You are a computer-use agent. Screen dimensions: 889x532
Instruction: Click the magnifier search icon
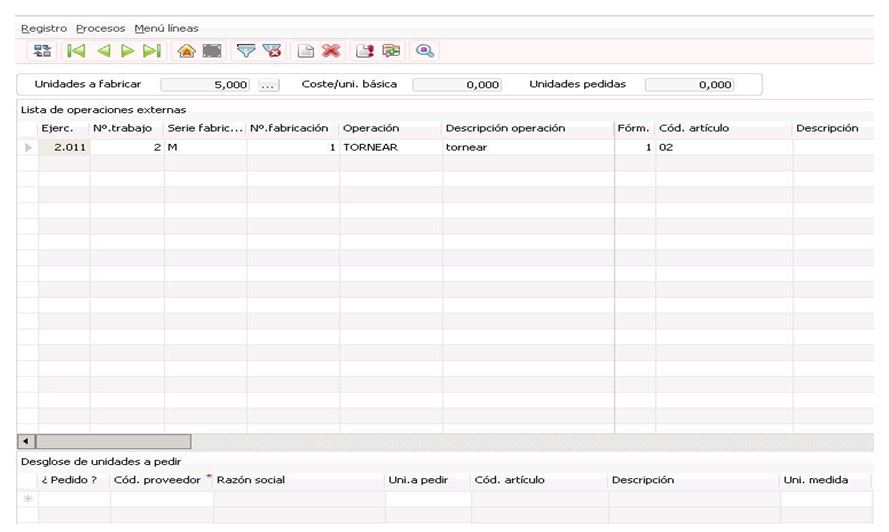(425, 51)
